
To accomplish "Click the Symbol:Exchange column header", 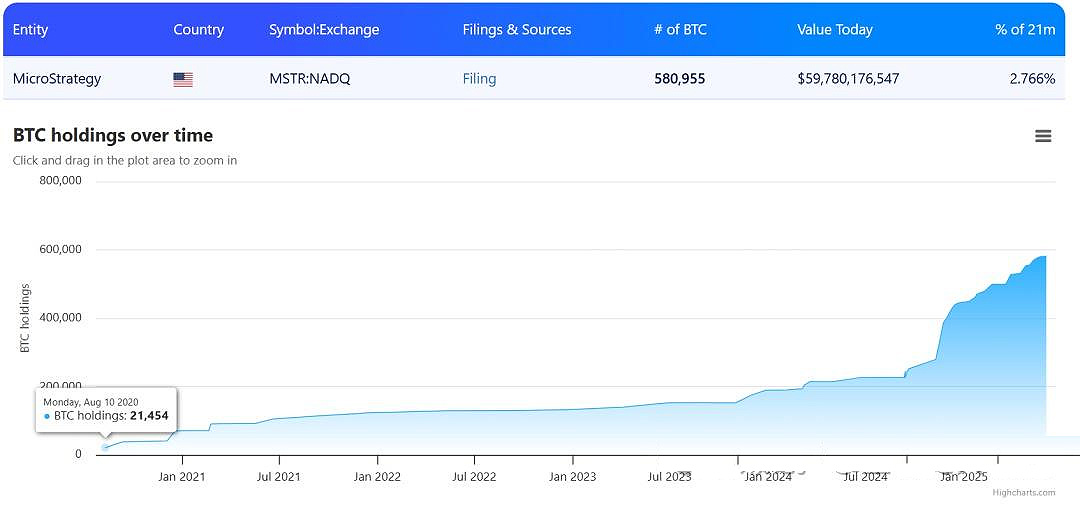I will point(324,30).
